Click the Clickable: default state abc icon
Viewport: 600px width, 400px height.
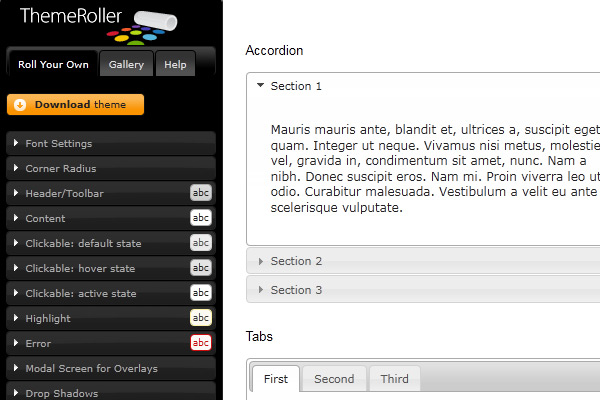point(201,243)
